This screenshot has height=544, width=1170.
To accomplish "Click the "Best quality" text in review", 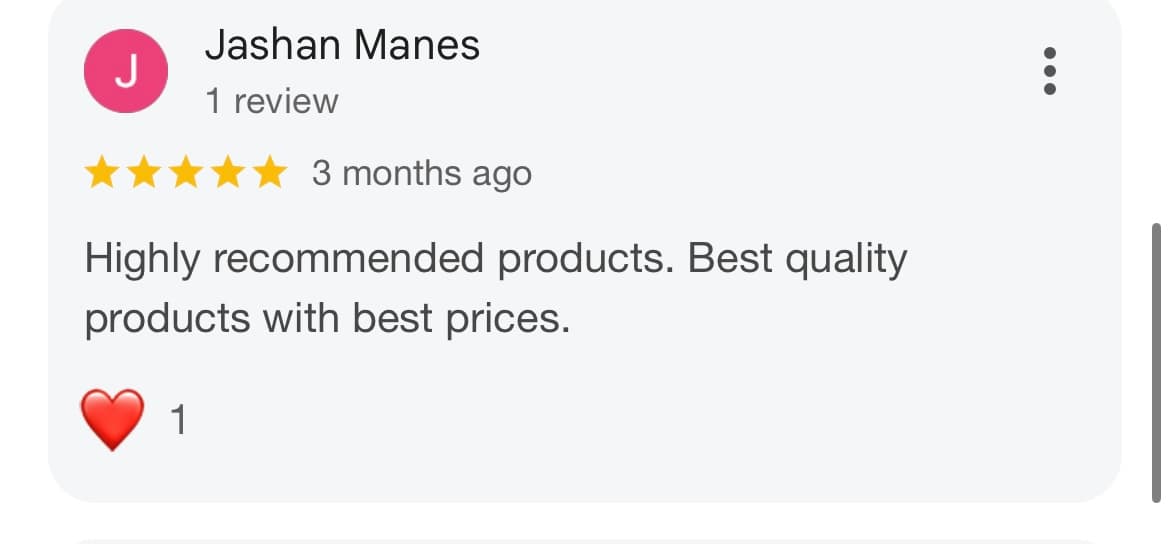I will pos(798,259).
